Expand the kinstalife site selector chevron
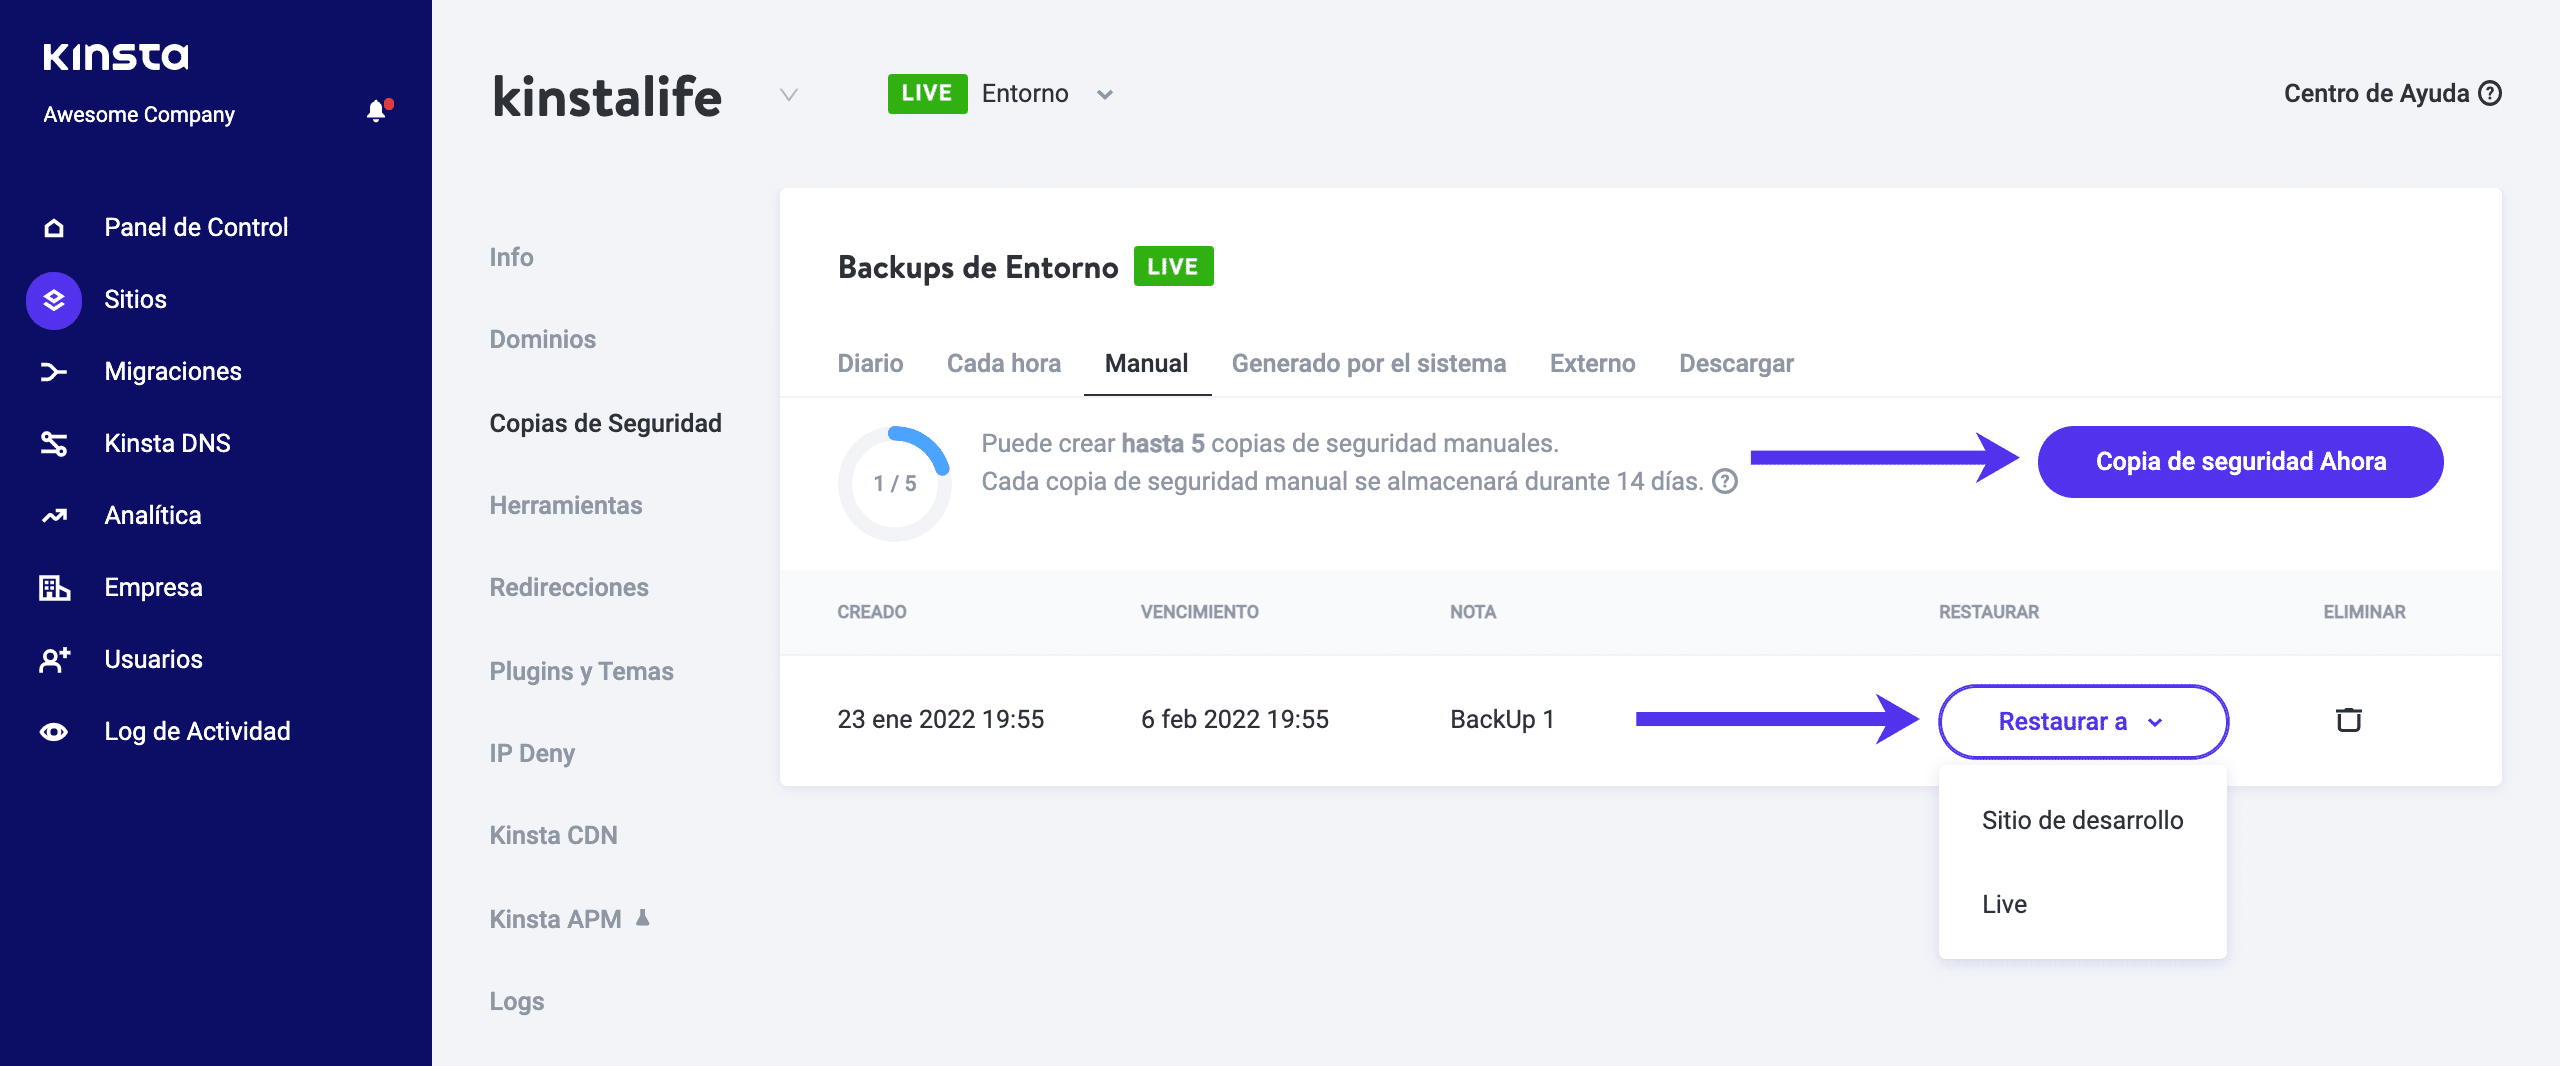This screenshot has width=2560, height=1066. (x=789, y=95)
